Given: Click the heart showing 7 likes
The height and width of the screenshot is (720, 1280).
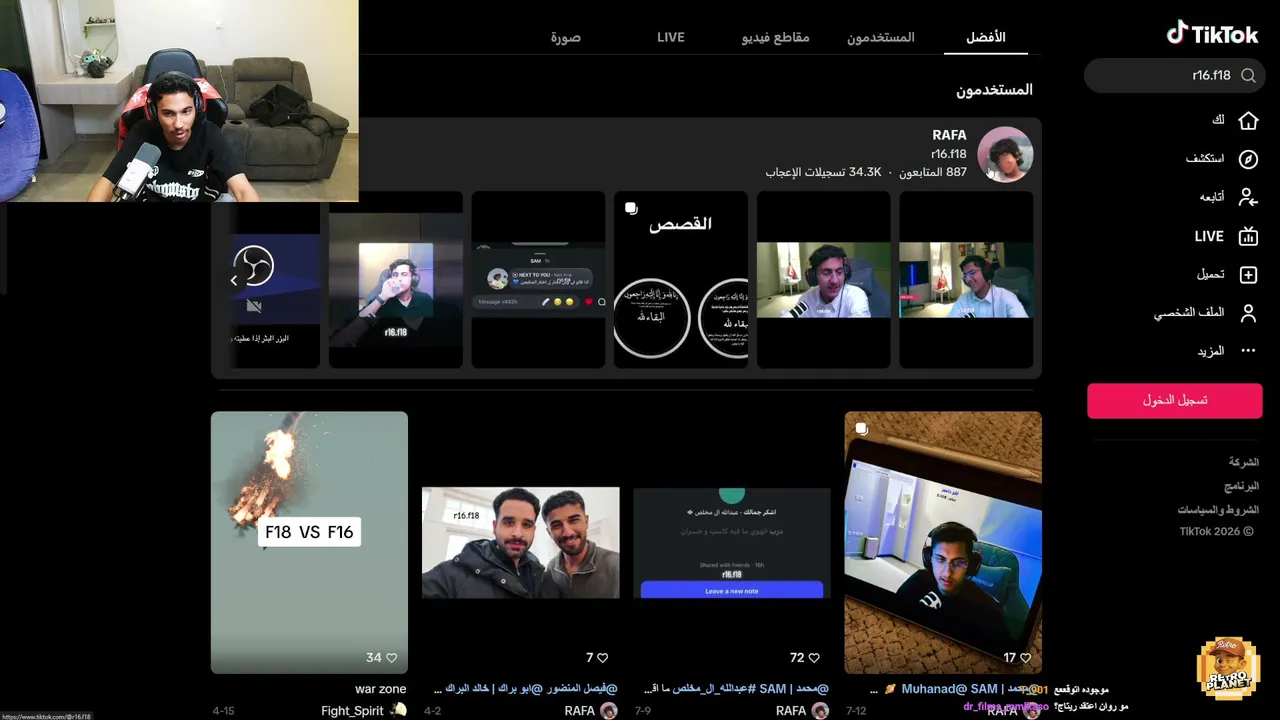Looking at the screenshot, I should (x=603, y=658).
